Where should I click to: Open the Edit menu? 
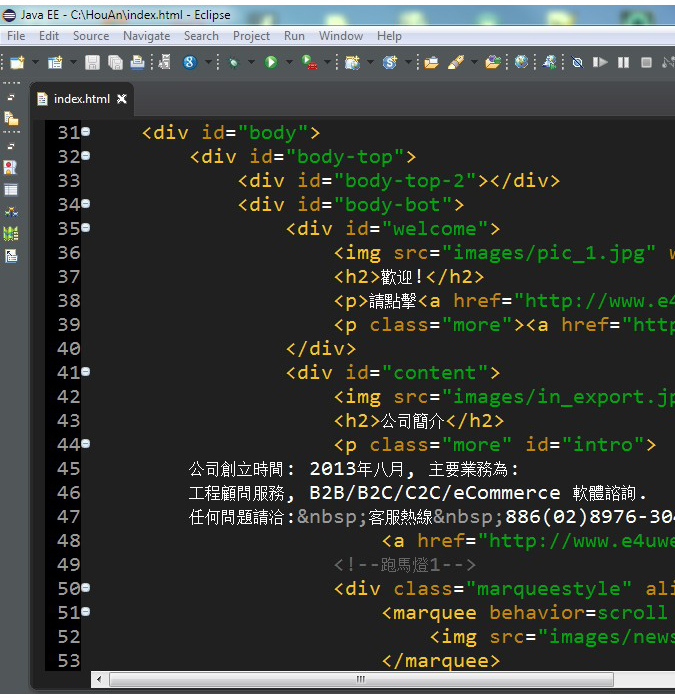(x=49, y=36)
